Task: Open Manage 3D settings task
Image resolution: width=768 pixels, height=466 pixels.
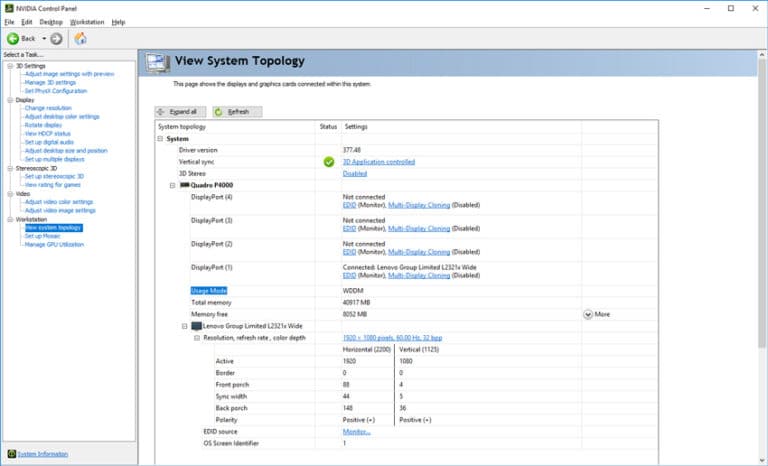Action: click(x=50, y=82)
